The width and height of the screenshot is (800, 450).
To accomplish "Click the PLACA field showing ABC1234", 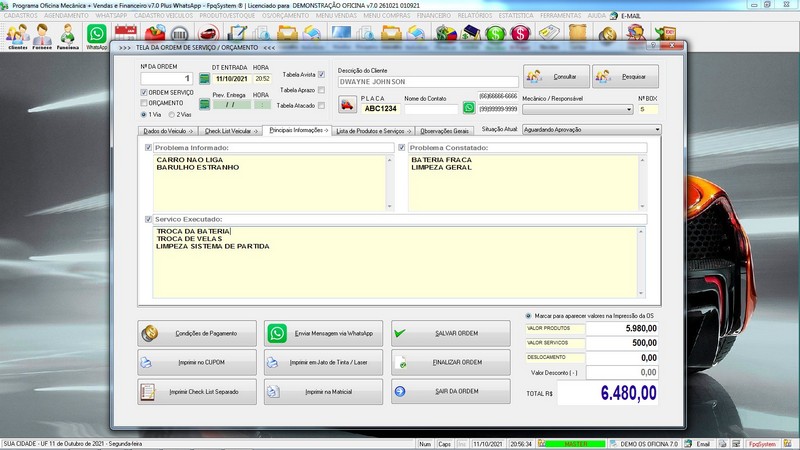I will click(381, 109).
